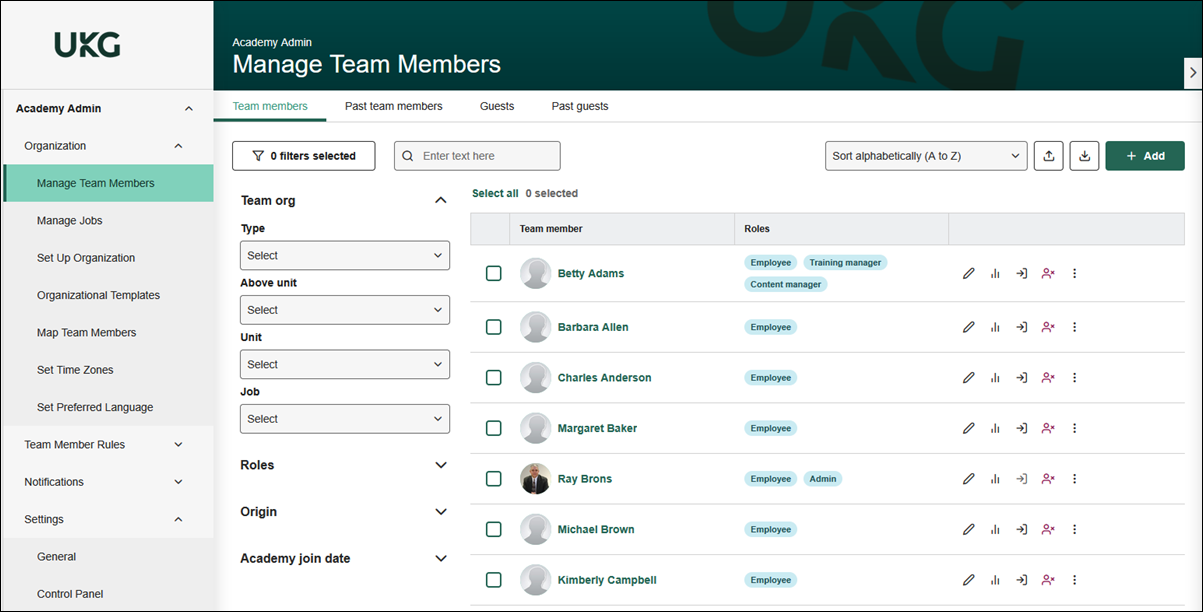Edit Margaret Baker with pencil icon

tap(968, 428)
